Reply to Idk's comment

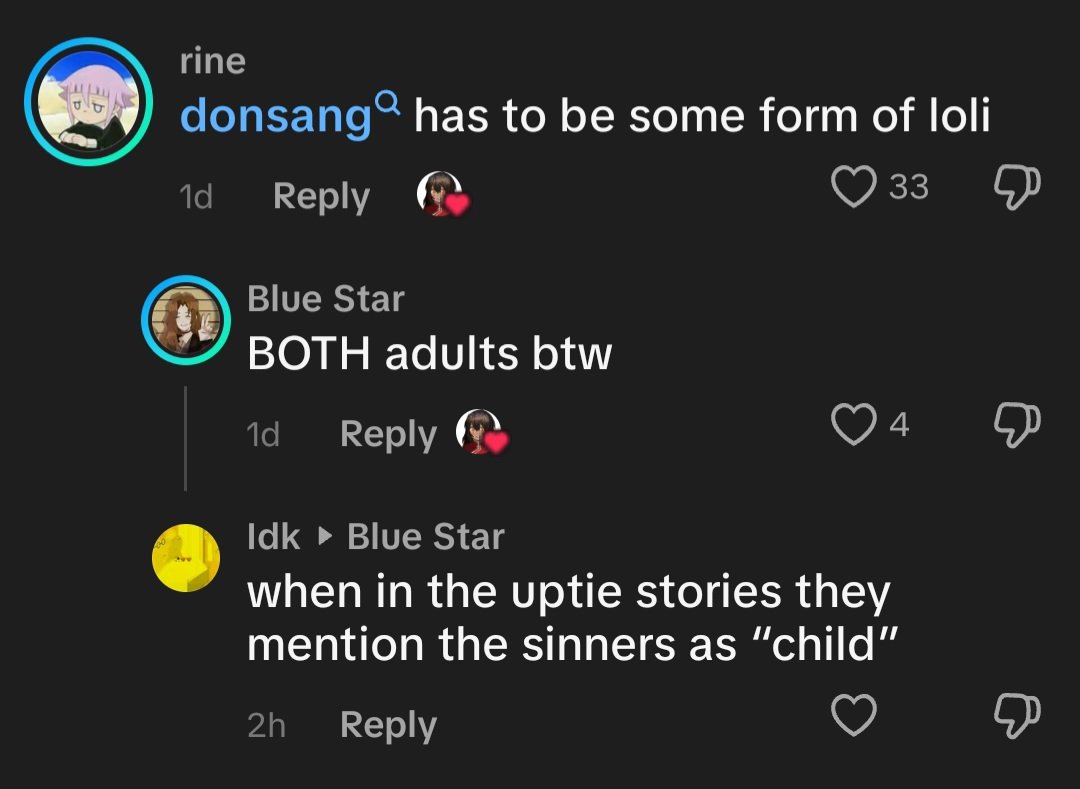pyautogui.click(x=388, y=725)
